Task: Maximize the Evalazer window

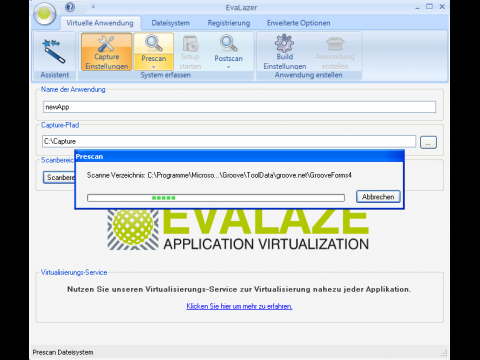Action: tap(429, 7)
